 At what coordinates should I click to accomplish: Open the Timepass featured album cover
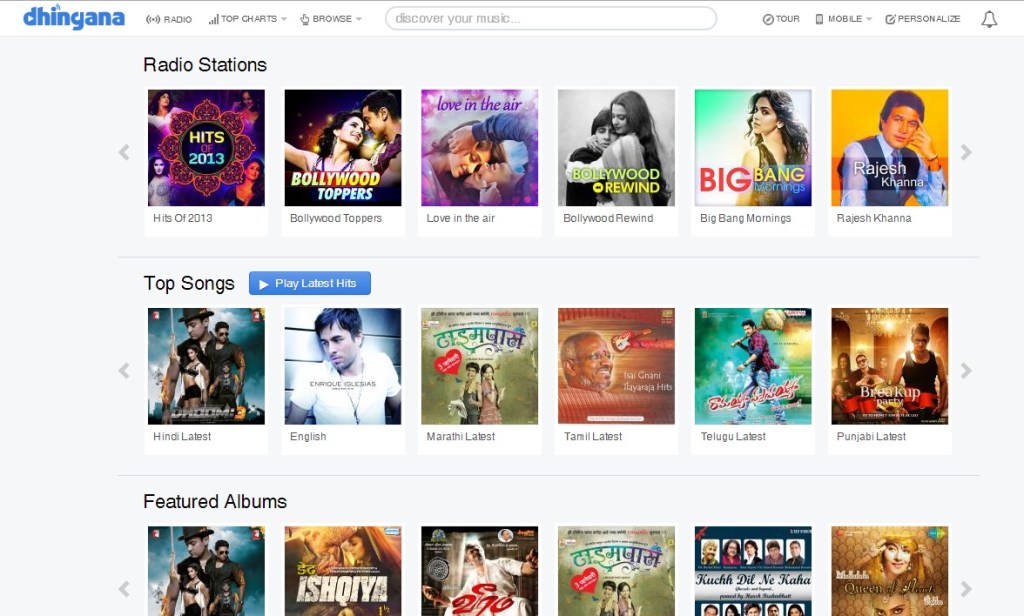[x=616, y=571]
